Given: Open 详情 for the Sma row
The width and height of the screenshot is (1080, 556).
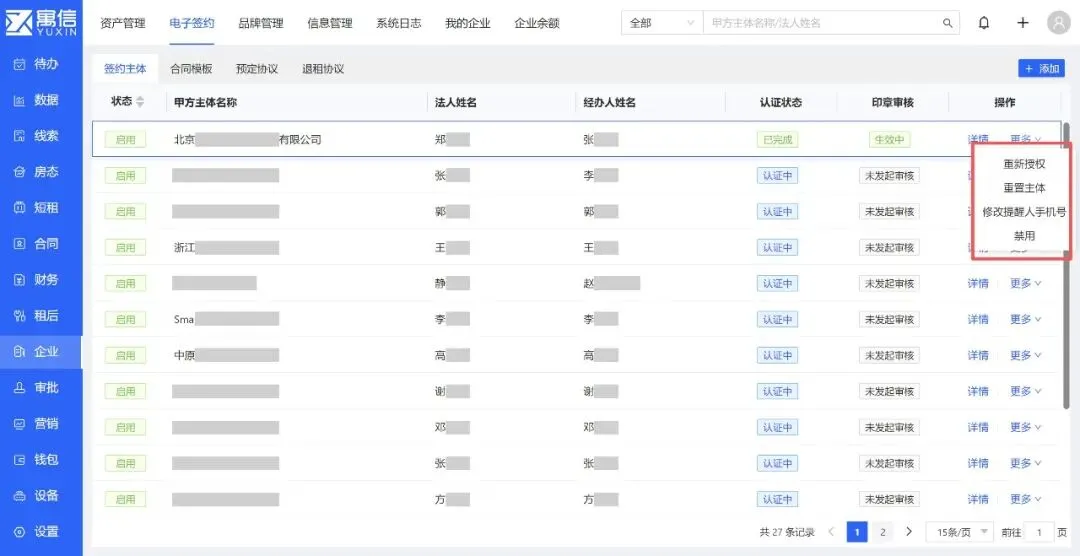Looking at the screenshot, I should coord(978,319).
